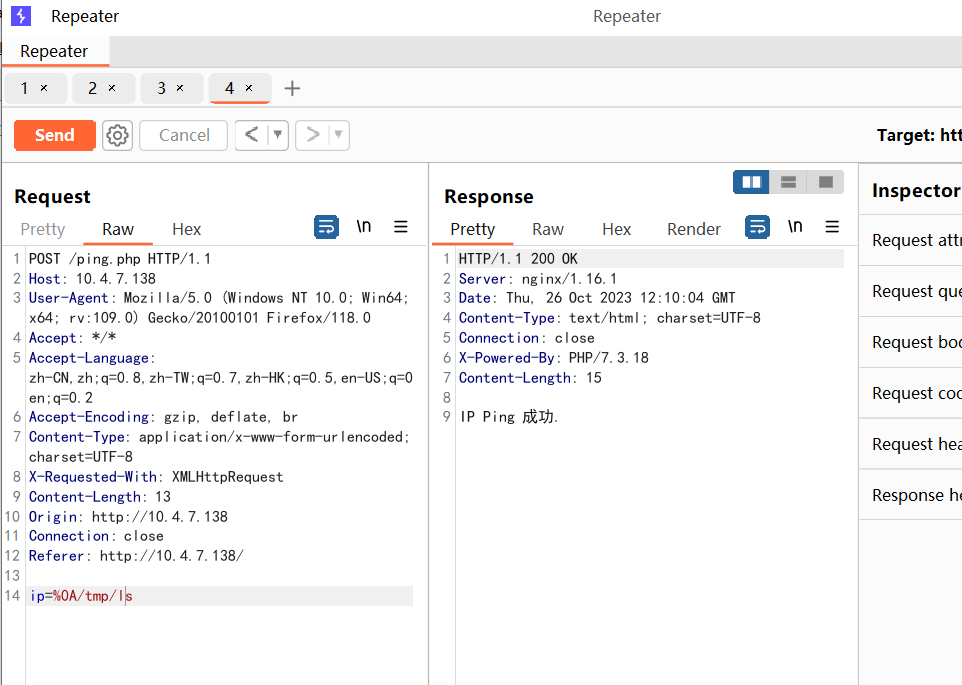Click the ip=%0A/tmp/ls request body line
The image size is (962, 685).
(x=81, y=595)
